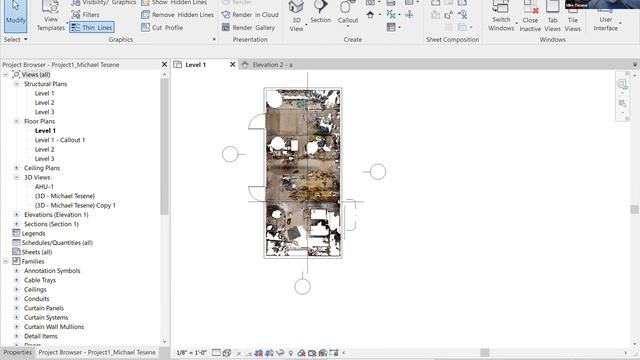Toggle the Thin Lines option
The image size is (640, 360).
click(92, 27)
